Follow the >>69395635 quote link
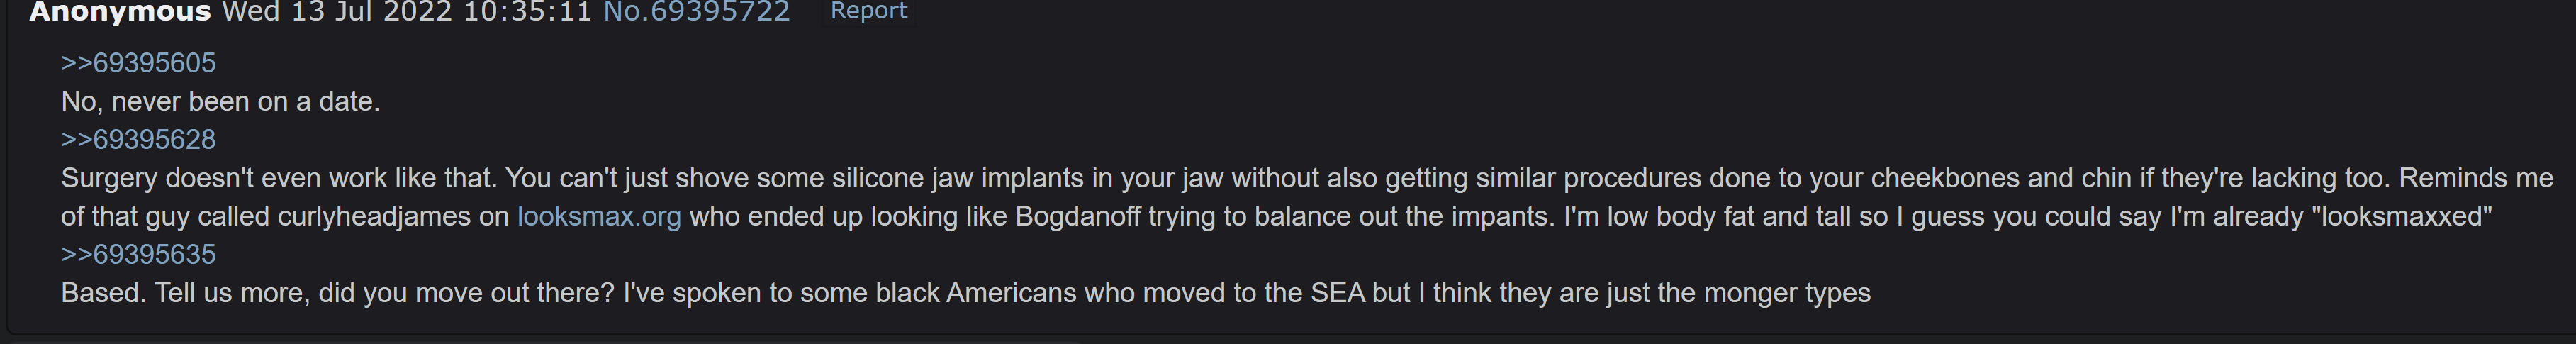 click(x=138, y=254)
